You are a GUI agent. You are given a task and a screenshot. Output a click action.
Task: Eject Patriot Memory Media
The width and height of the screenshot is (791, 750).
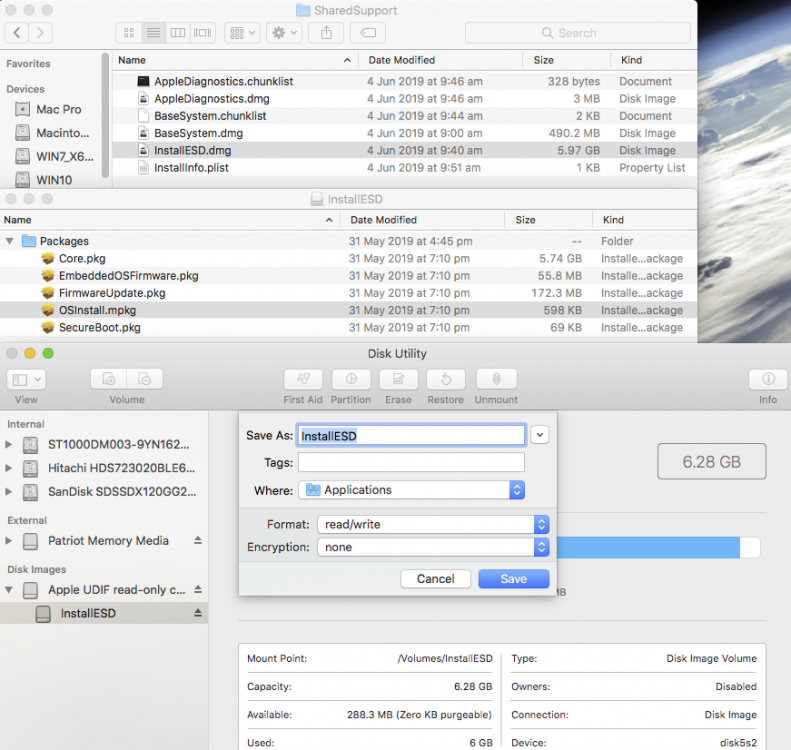click(198, 541)
